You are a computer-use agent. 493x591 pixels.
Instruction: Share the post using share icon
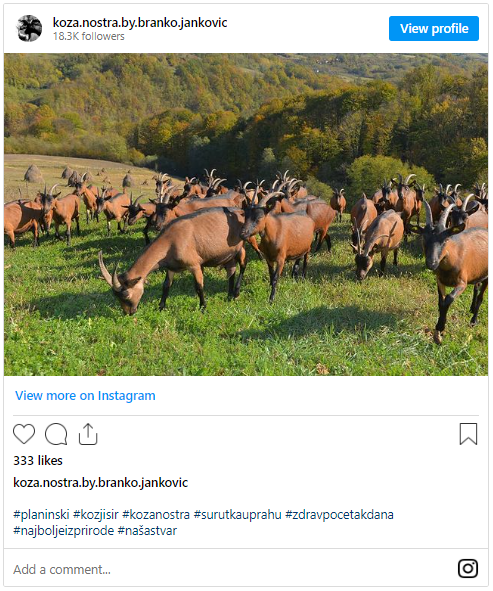tap(88, 434)
